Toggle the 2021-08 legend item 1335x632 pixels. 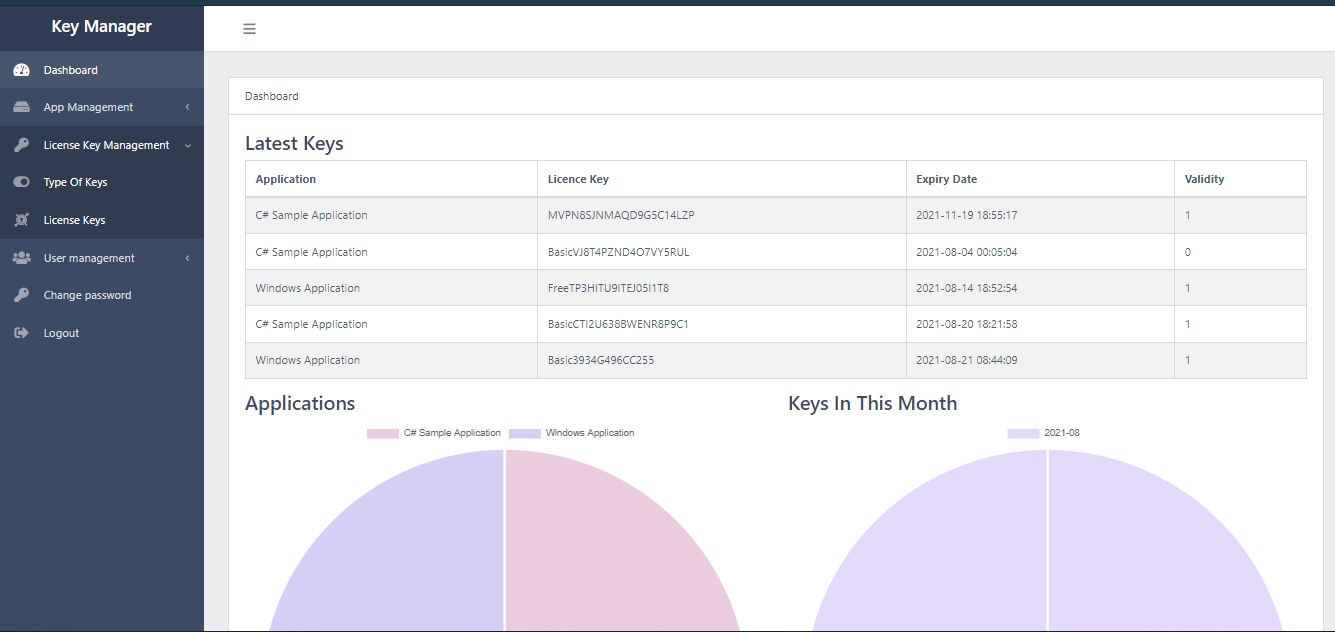[1044, 433]
